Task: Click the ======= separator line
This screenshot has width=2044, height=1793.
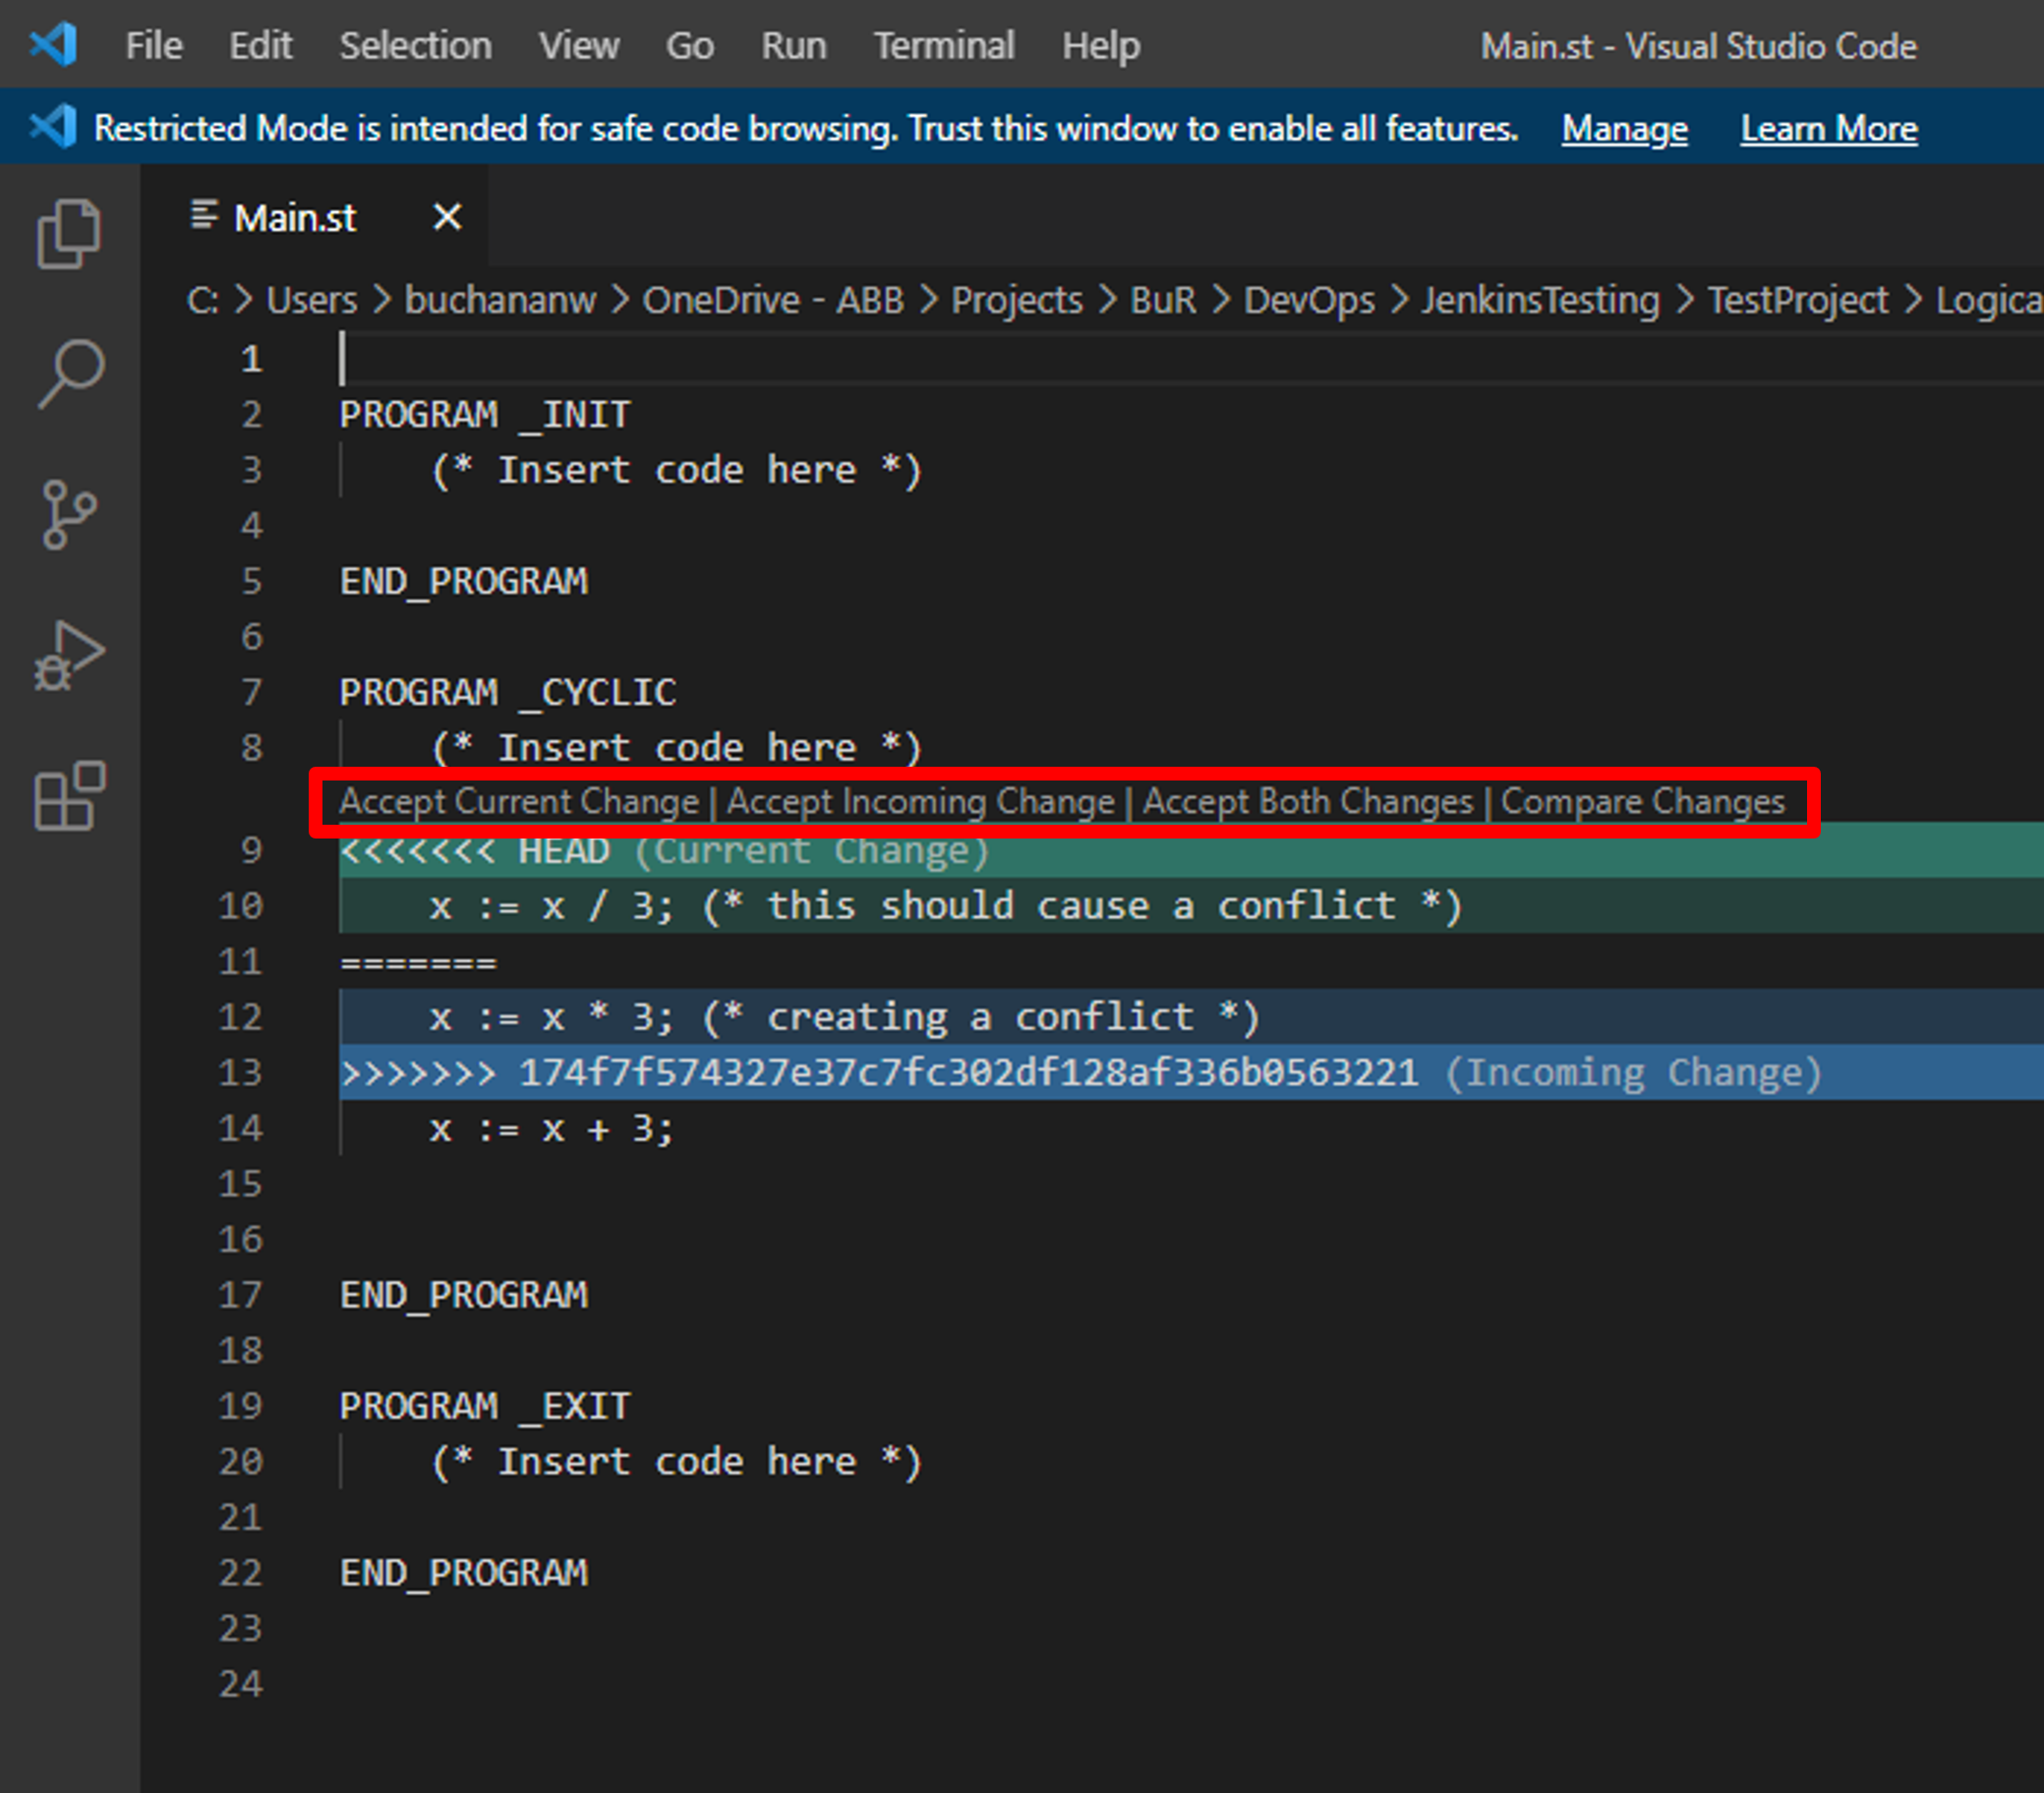Action: [x=418, y=962]
